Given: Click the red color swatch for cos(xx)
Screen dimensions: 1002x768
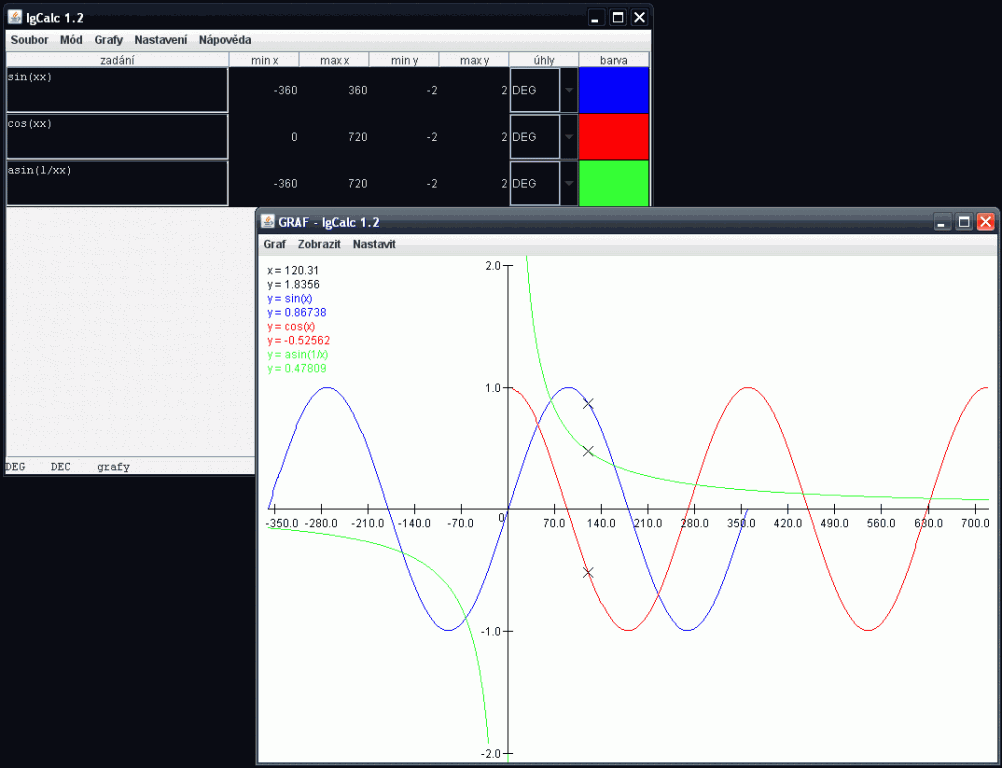Looking at the screenshot, I should tap(614, 137).
